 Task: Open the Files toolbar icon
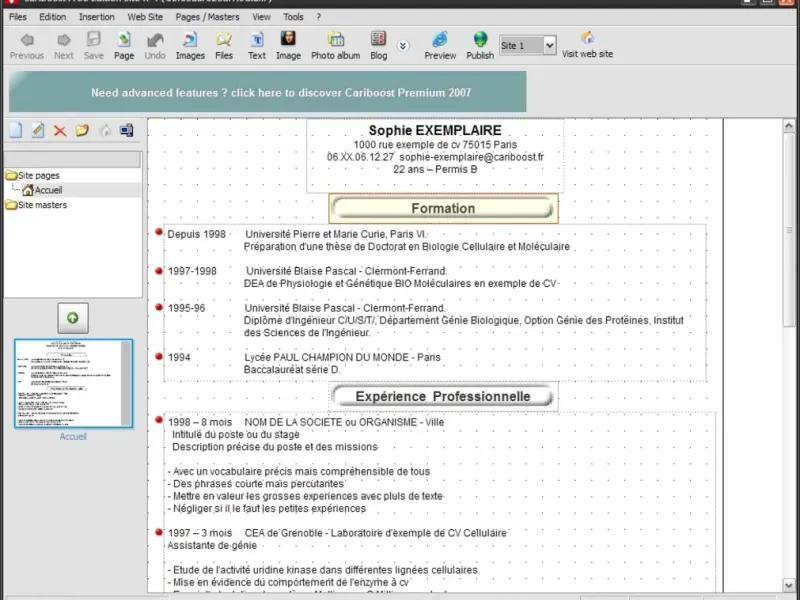[x=224, y=44]
